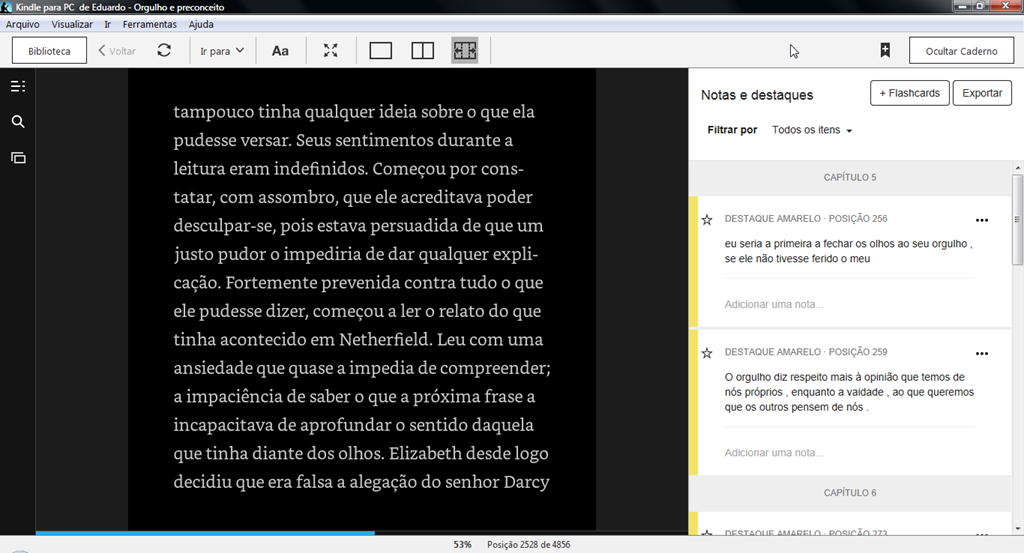Image resolution: width=1024 pixels, height=553 pixels.
Task: Star the highlight at Posição 259
Action: click(x=707, y=353)
